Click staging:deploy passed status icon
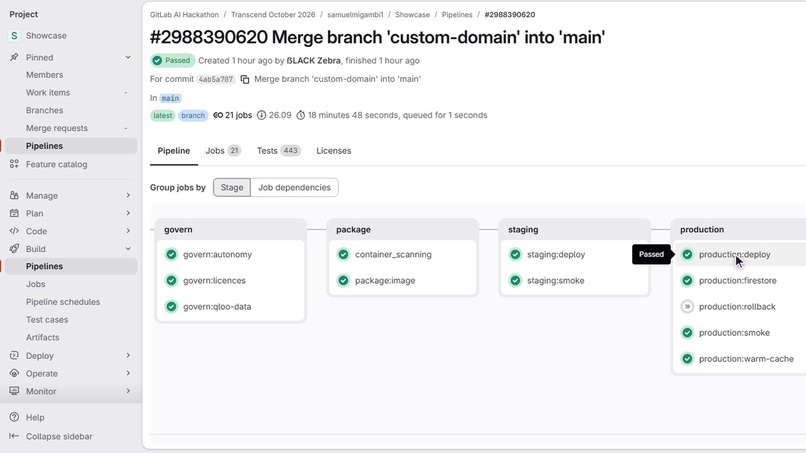Screen dimensions: 806x453 [x=515, y=255]
